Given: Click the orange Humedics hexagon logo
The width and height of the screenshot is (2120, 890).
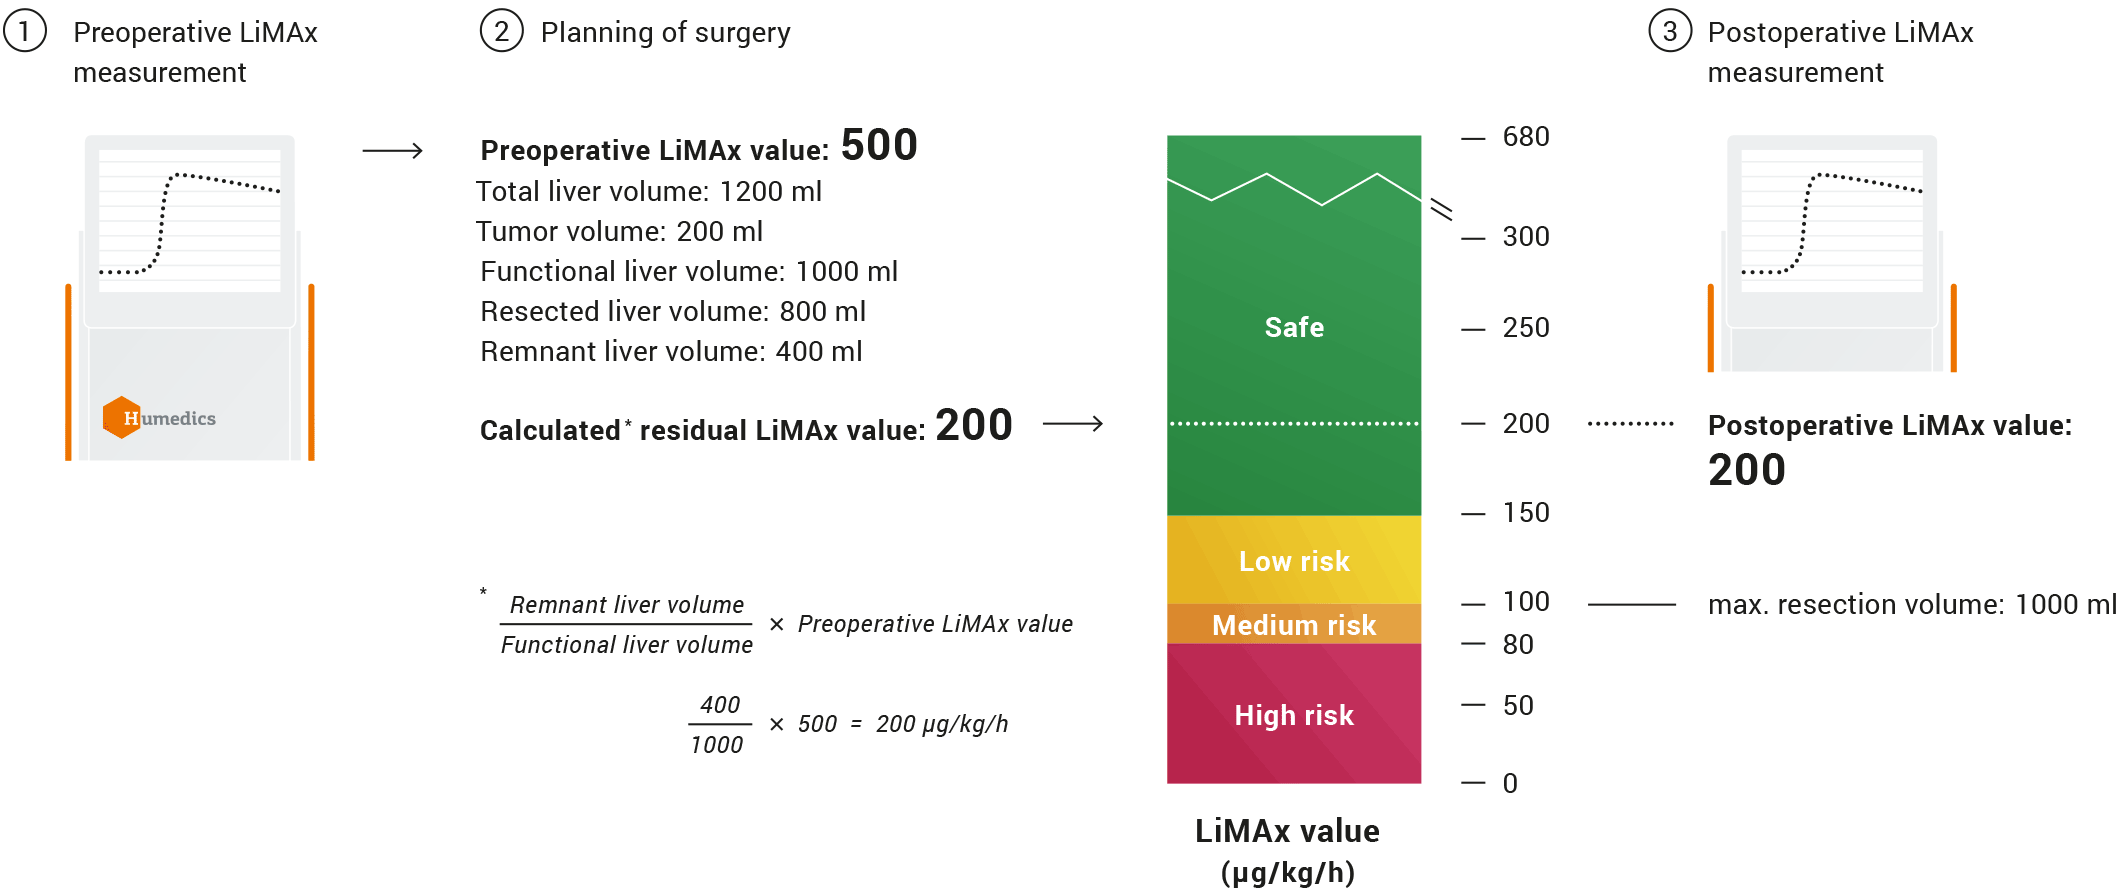Looking at the screenshot, I should click(121, 417).
